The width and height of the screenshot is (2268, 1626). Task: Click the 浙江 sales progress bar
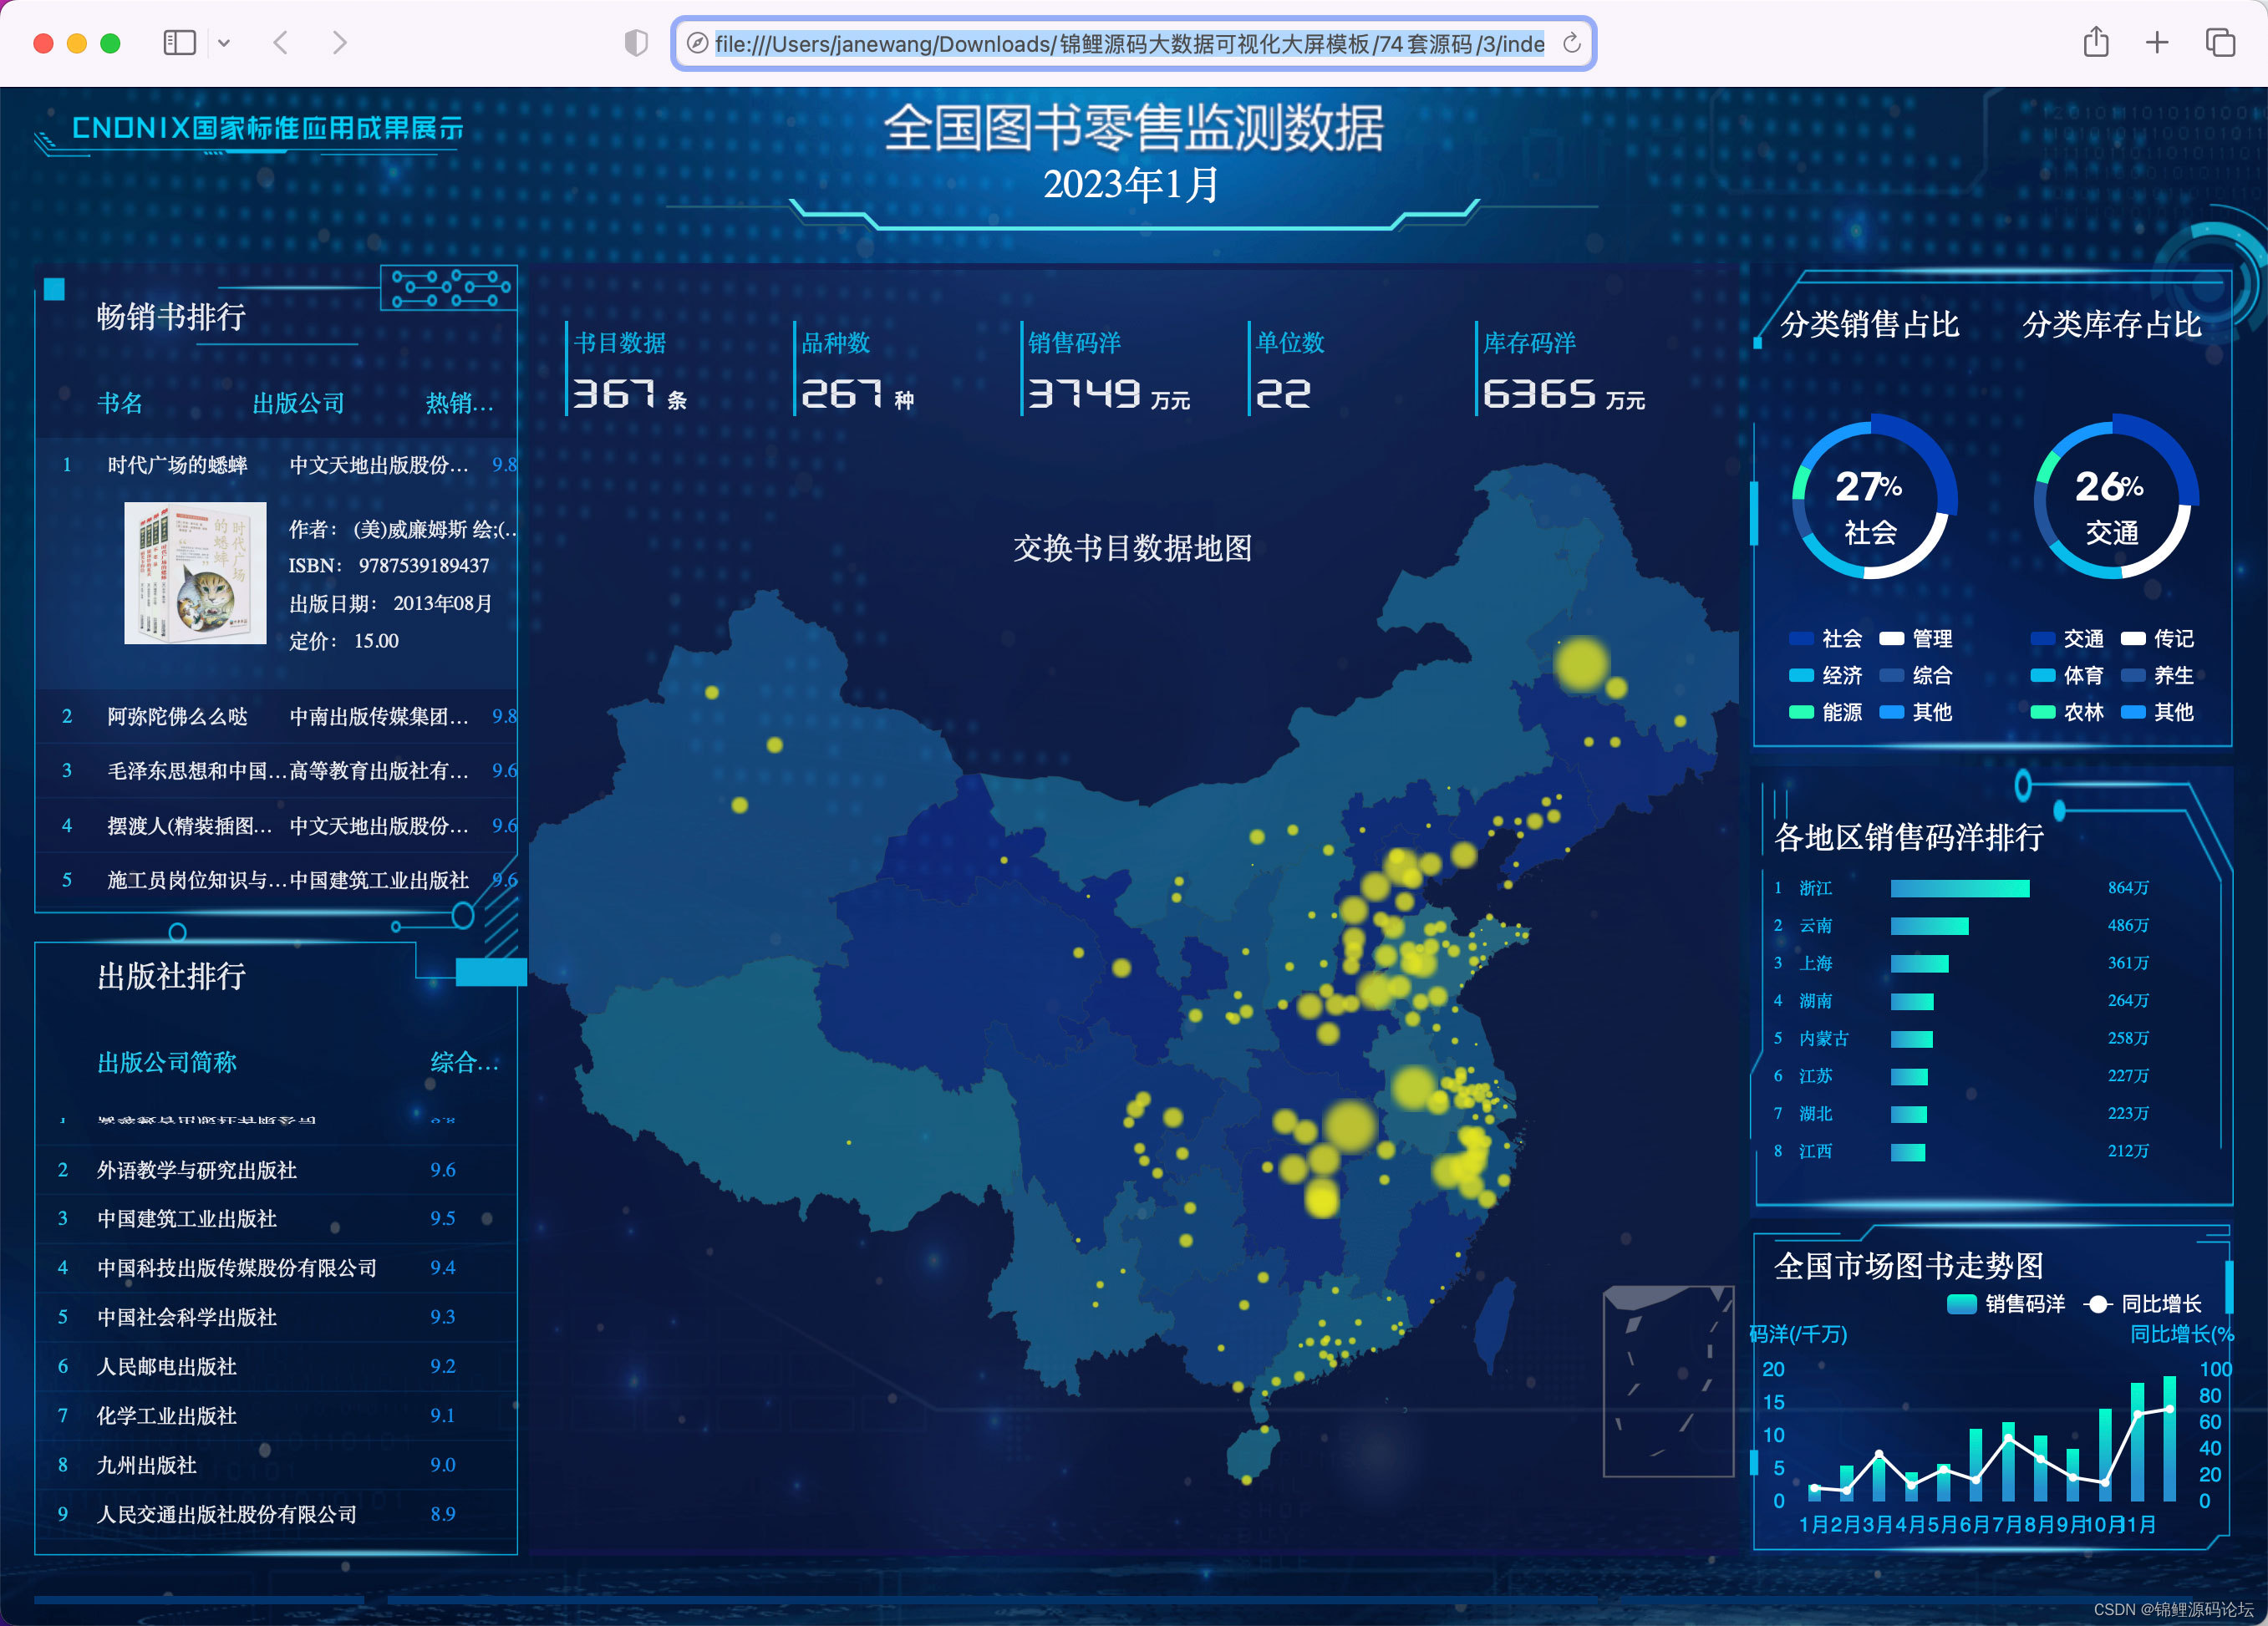[1960, 888]
